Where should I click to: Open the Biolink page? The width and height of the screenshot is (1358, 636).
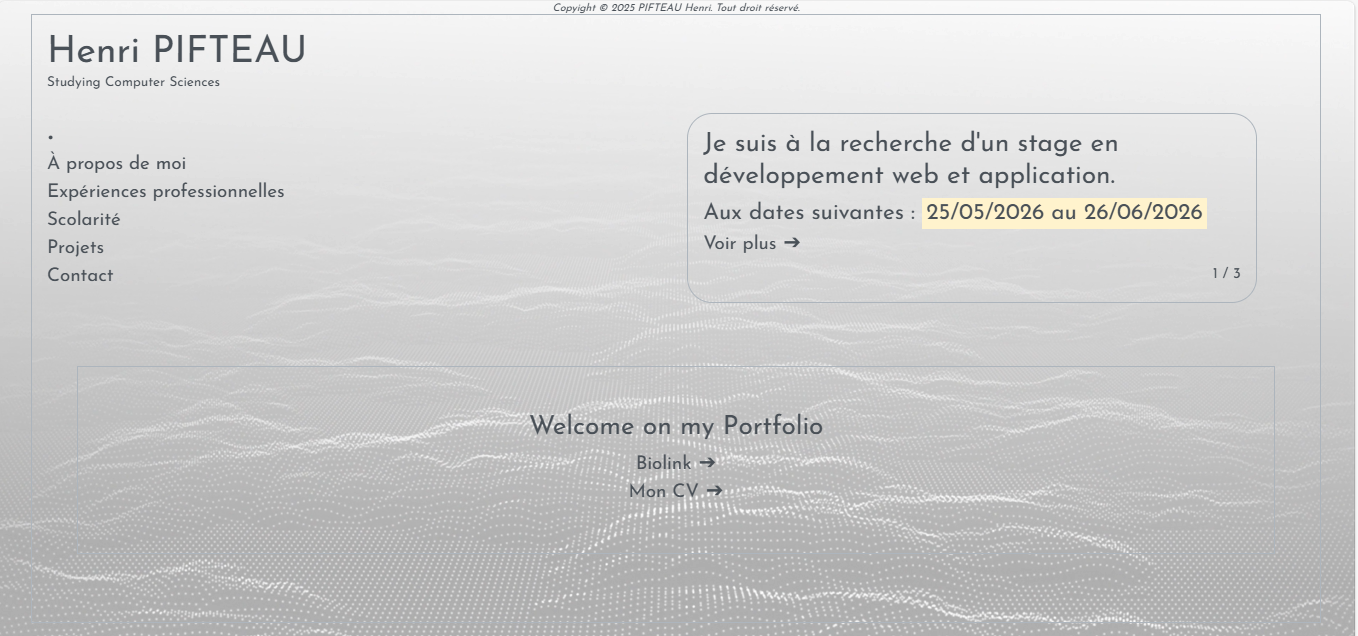(665, 463)
